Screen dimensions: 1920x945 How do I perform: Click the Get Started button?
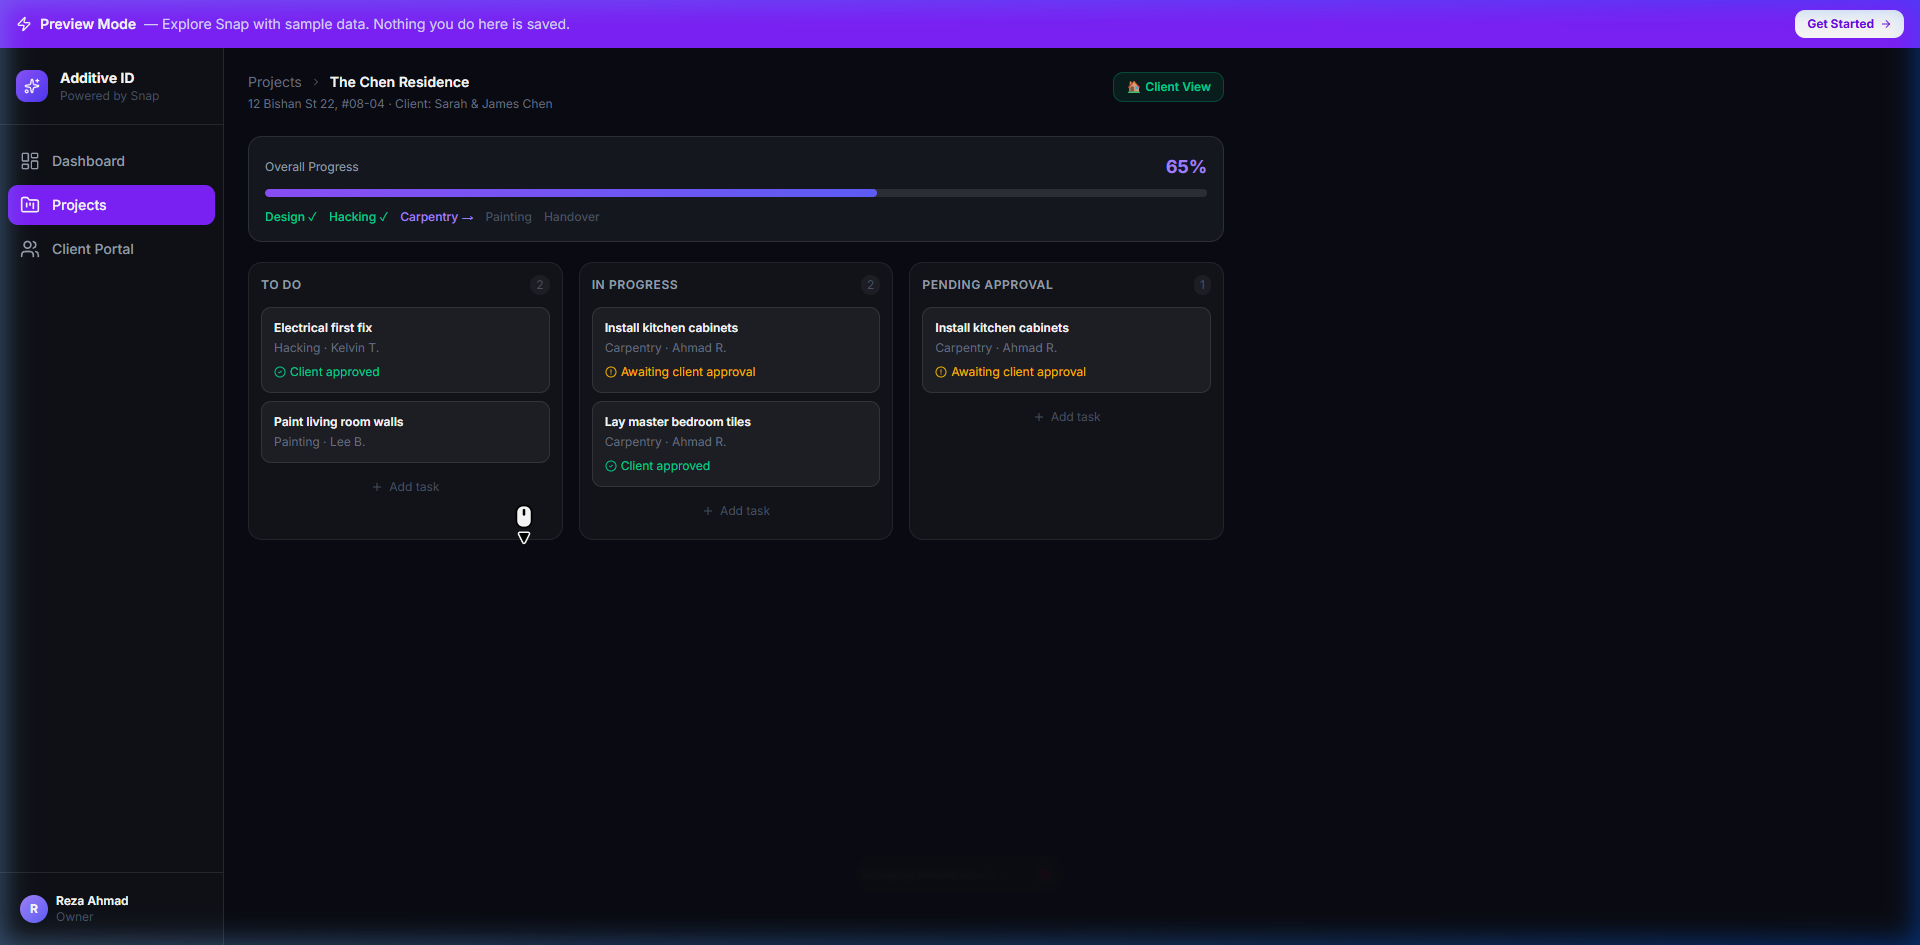coord(1848,23)
